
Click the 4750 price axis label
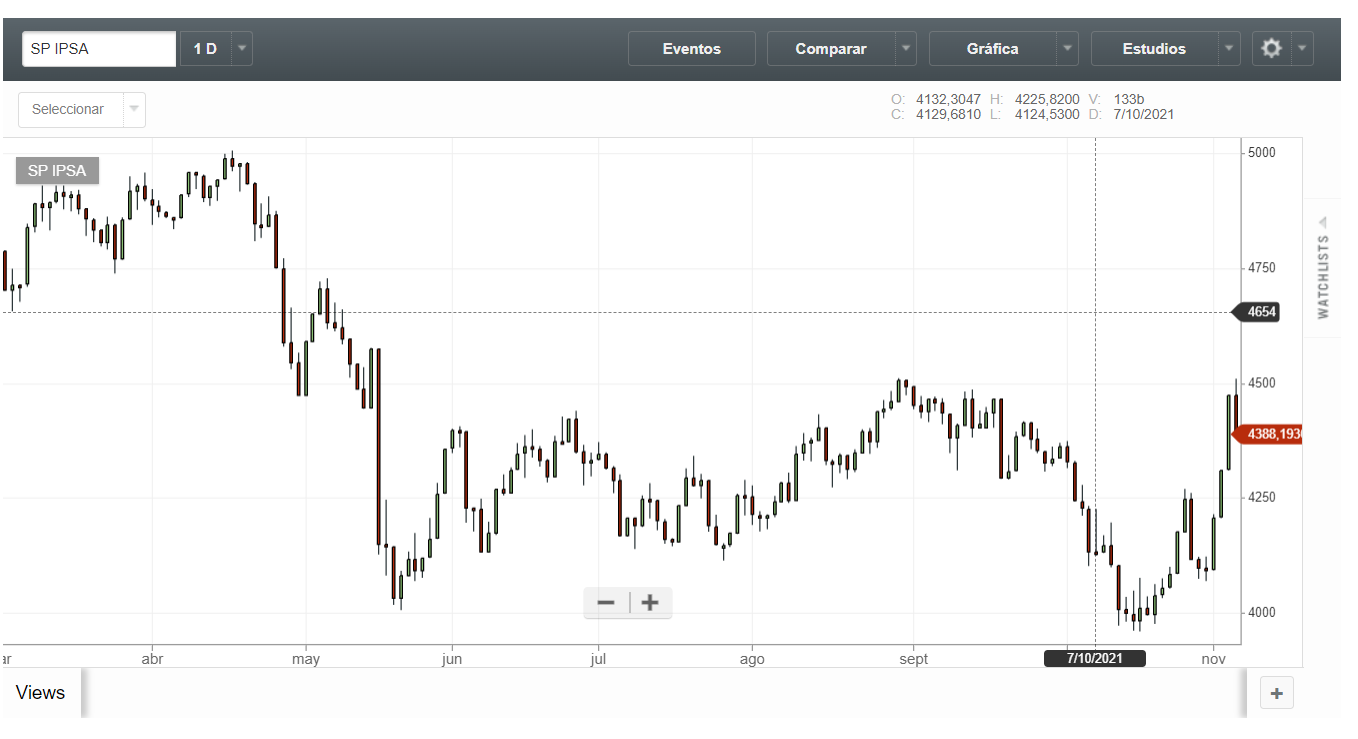(1261, 268)
